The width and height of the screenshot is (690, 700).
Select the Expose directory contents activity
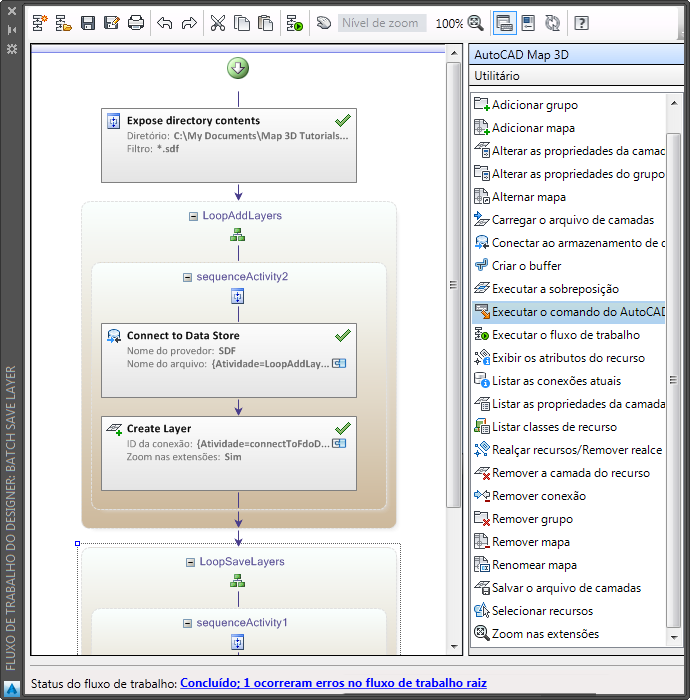[x=229, y=145]
